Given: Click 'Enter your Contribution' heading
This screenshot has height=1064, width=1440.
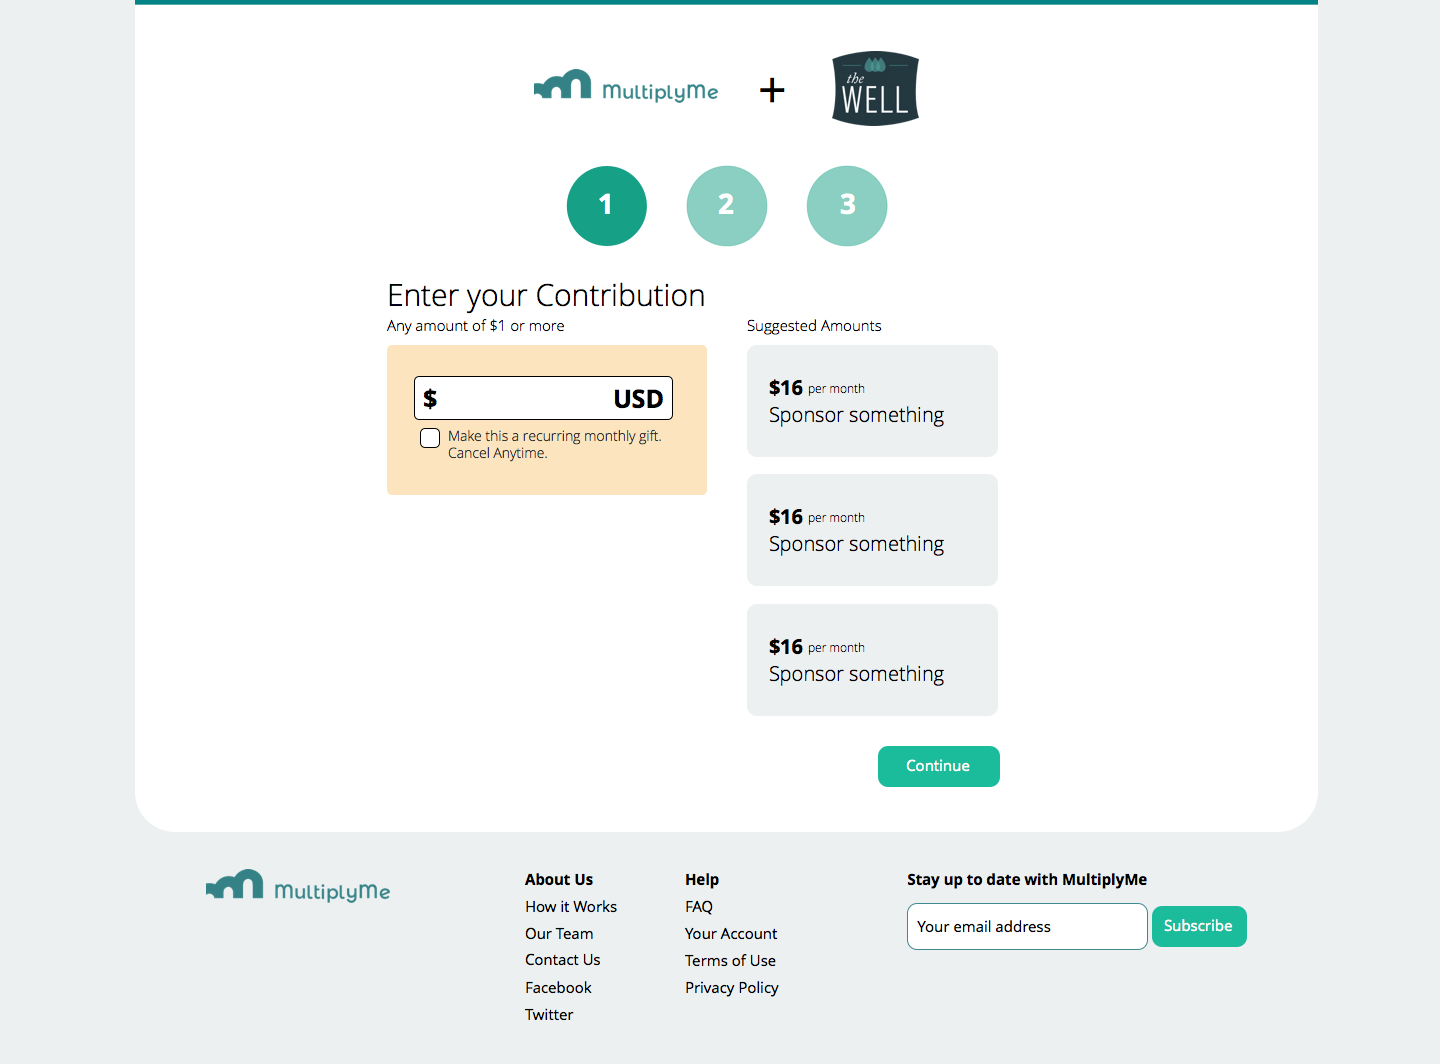Looking at the screenshot, I should tap(546, 295).
